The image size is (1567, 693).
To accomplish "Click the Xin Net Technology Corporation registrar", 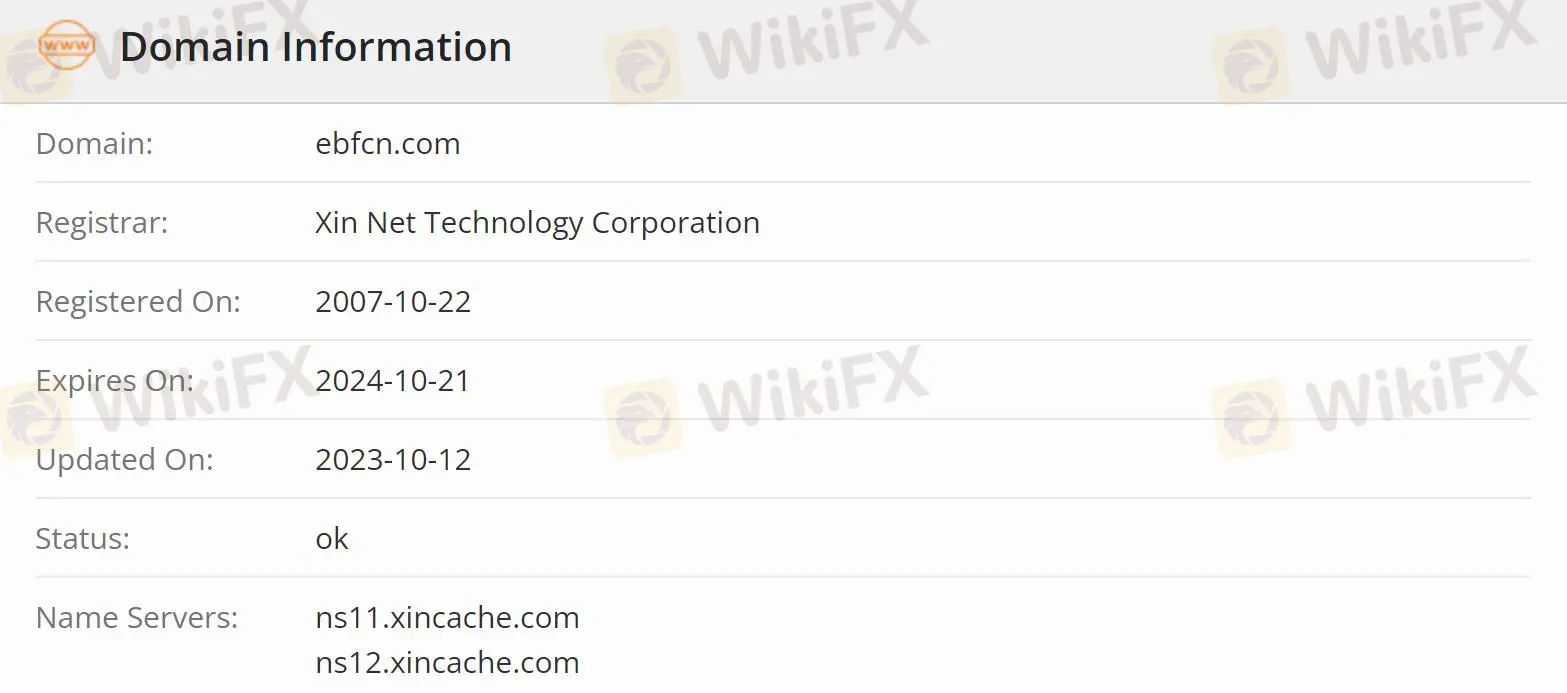I will pos(537,222).
